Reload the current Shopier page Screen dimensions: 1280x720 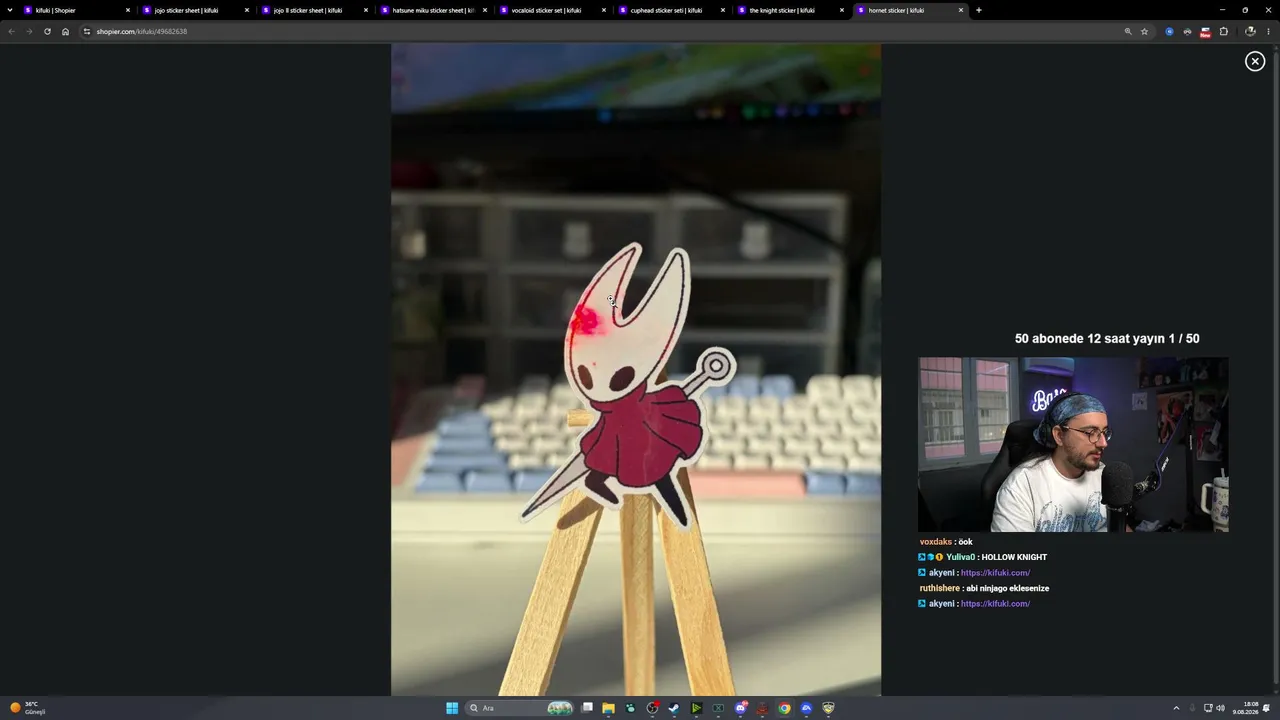click(47, 31)
